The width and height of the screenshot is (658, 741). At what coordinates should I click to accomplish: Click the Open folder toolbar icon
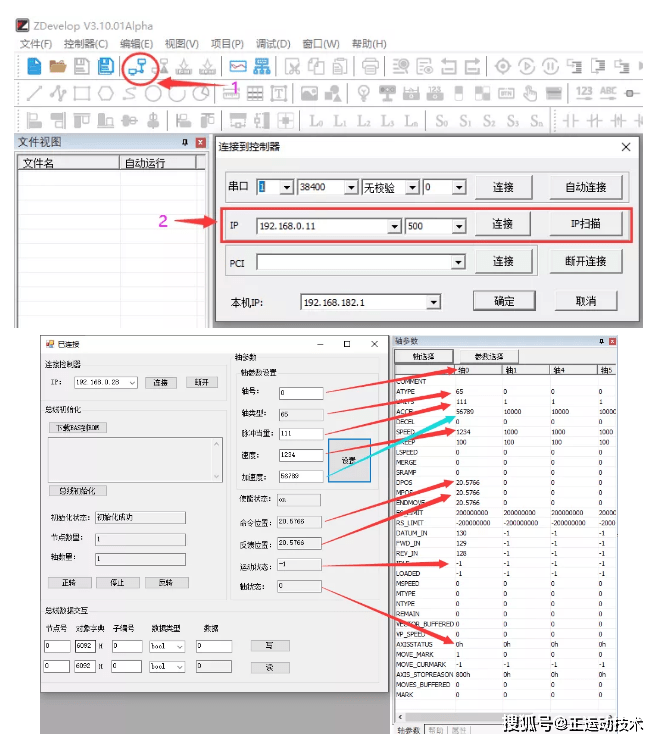[x=58, y=66]
